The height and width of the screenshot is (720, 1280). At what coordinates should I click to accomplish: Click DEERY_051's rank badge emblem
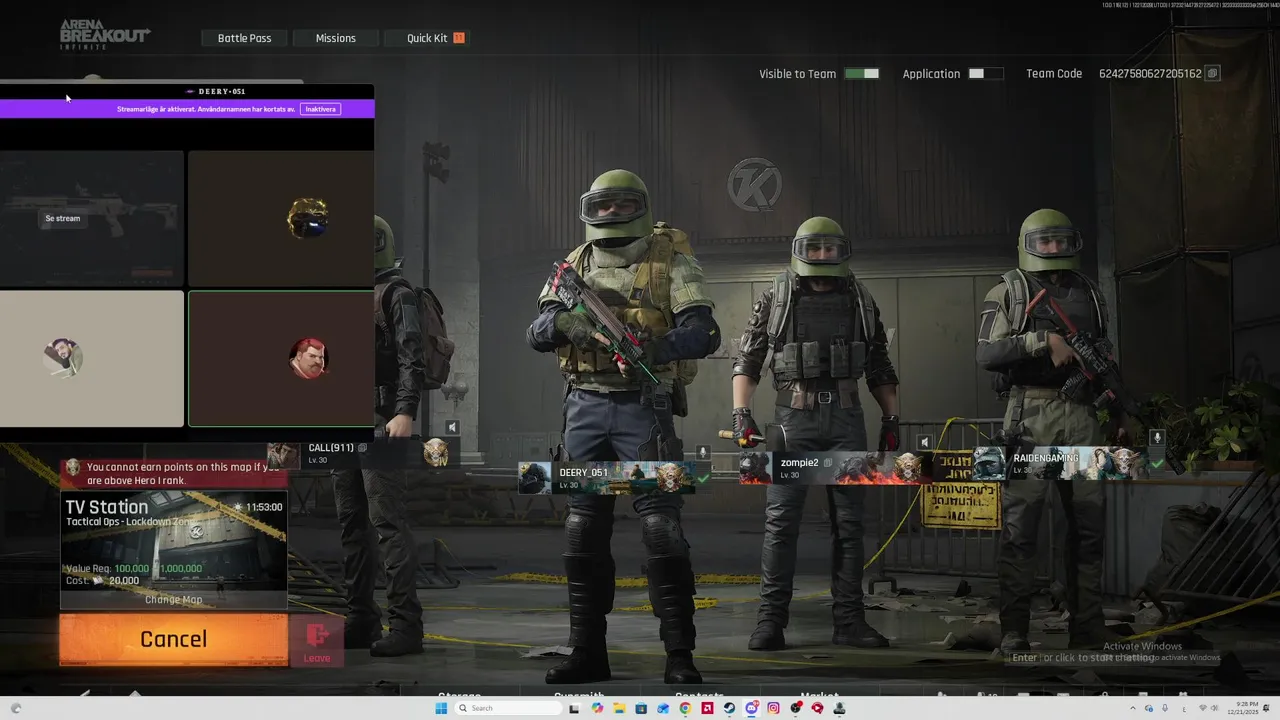(669, 477)
